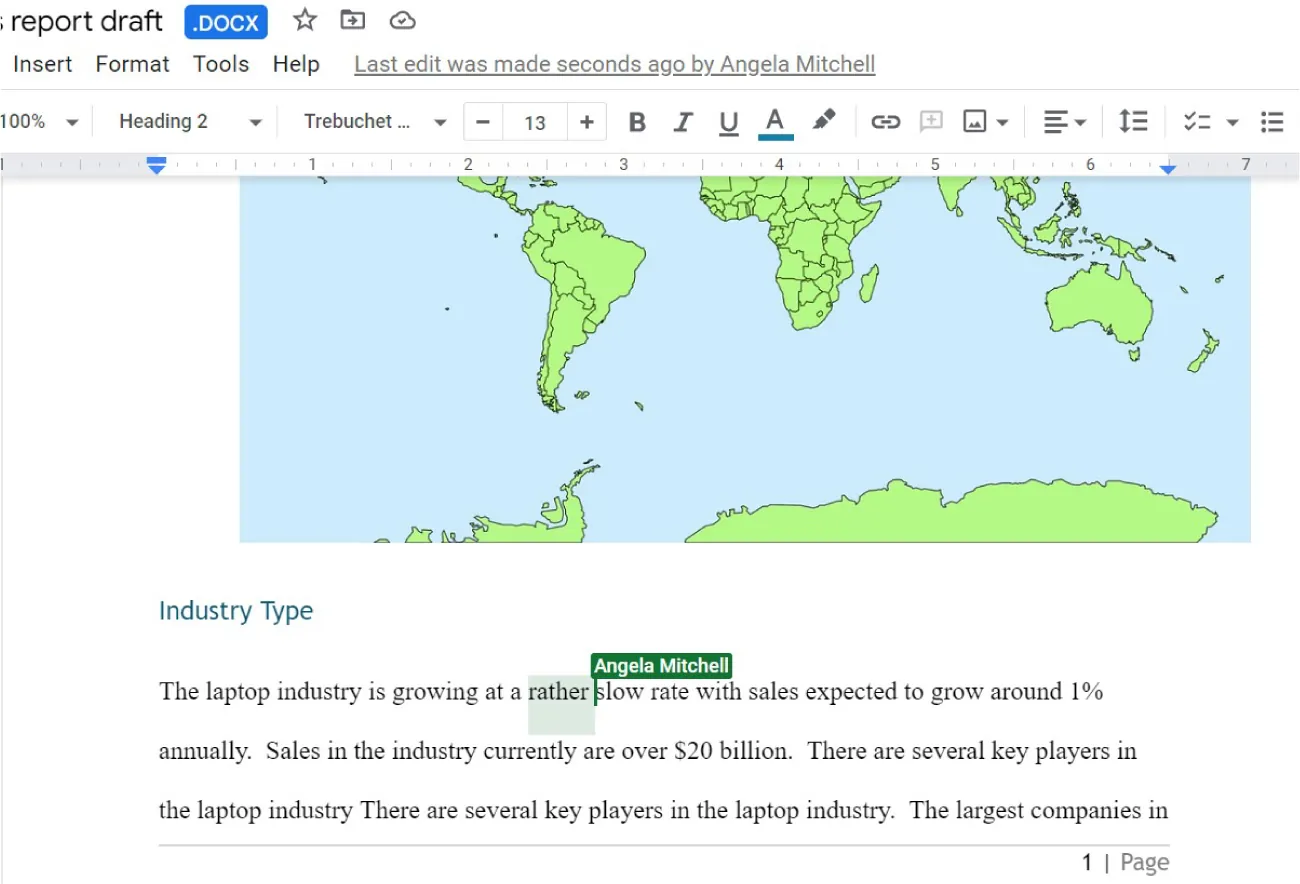Check the document cloud save status
Viewport: 1300px width, 884px height.
click(x=402, y=19)
